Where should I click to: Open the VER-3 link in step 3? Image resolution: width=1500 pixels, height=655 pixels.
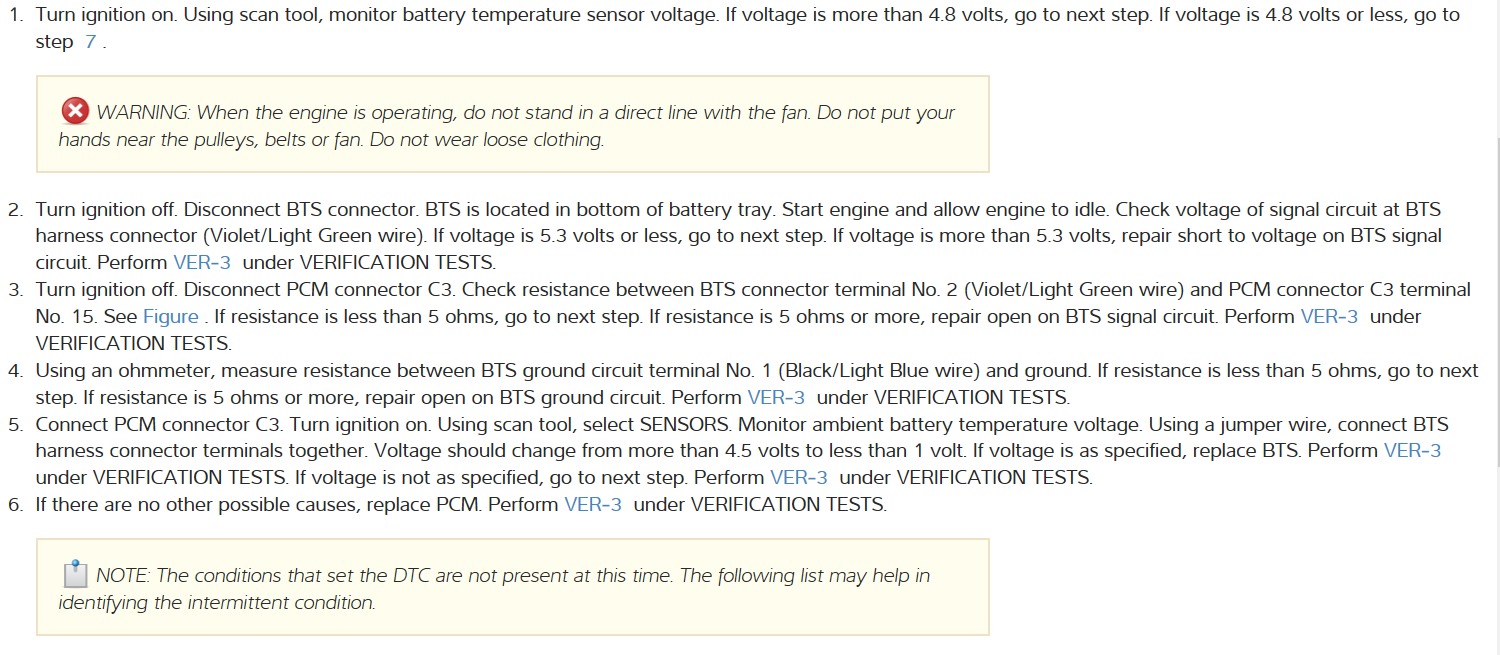tap(1330, 316)
